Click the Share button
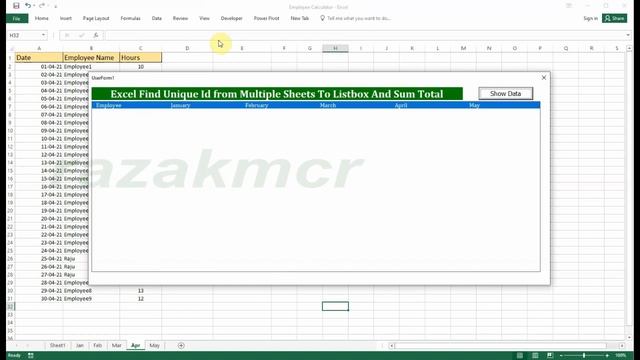The height and width of the screenshot is (360, 640). pyautogui.click(x=614, y=18)
